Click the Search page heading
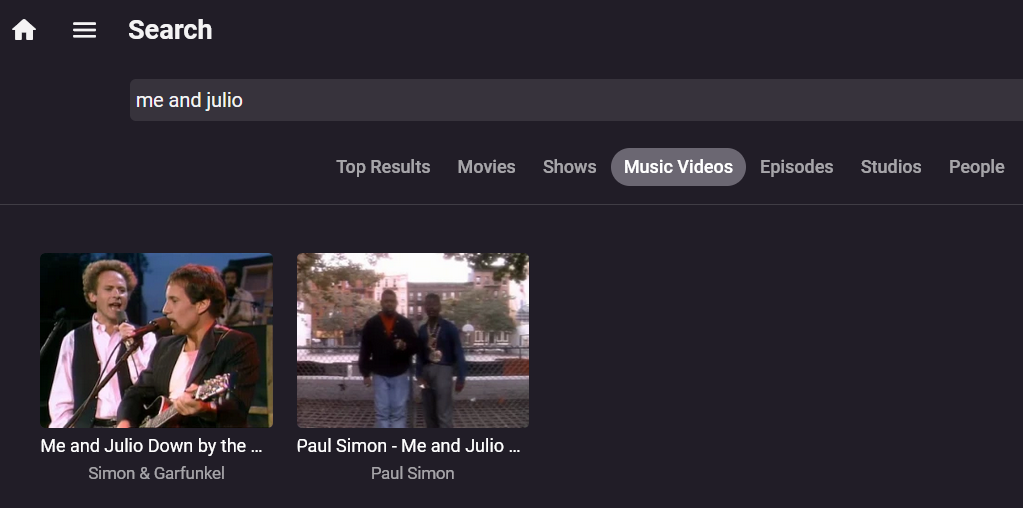Screen dimensions: 1023x508 tap(170, 30)
